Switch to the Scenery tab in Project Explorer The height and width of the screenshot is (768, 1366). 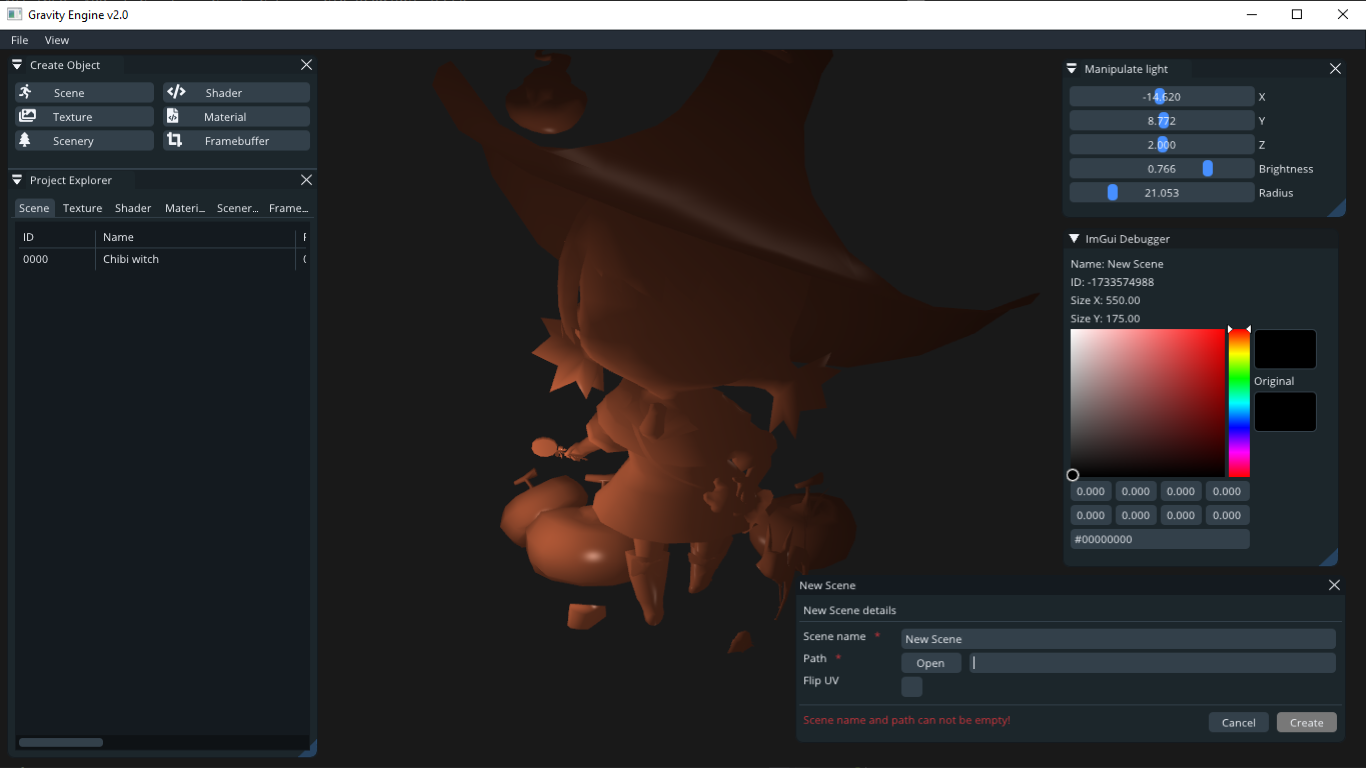238,208
